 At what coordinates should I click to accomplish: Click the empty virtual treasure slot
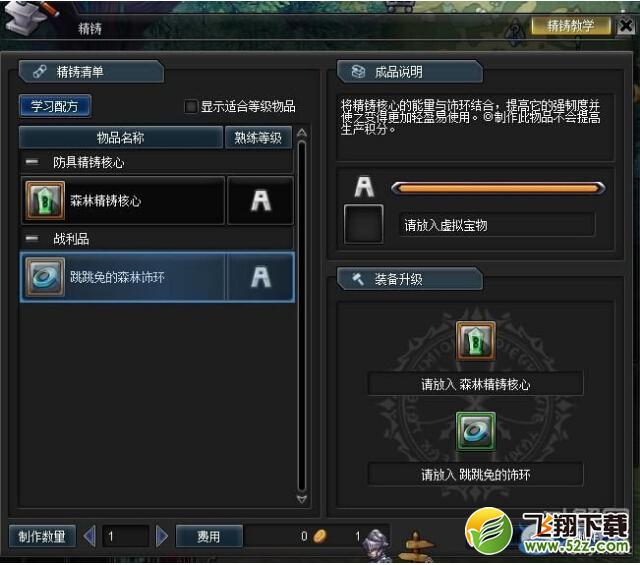[363, 224]
